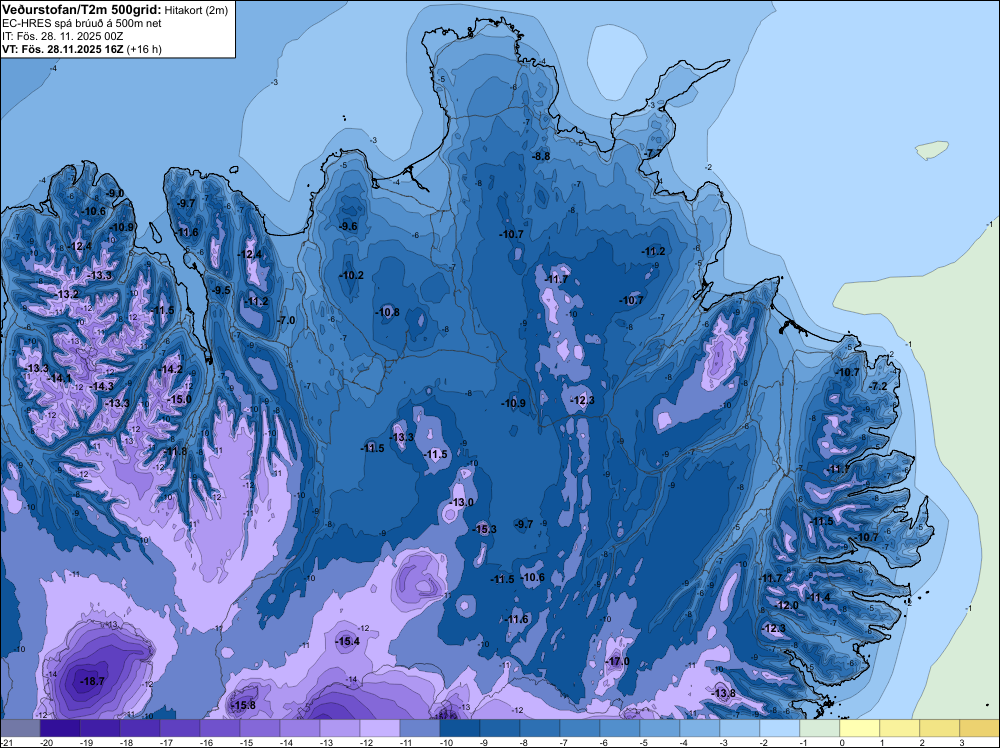Click the -13.8 temperature label
Screen dimensions: 1000x748
point(723,693)
